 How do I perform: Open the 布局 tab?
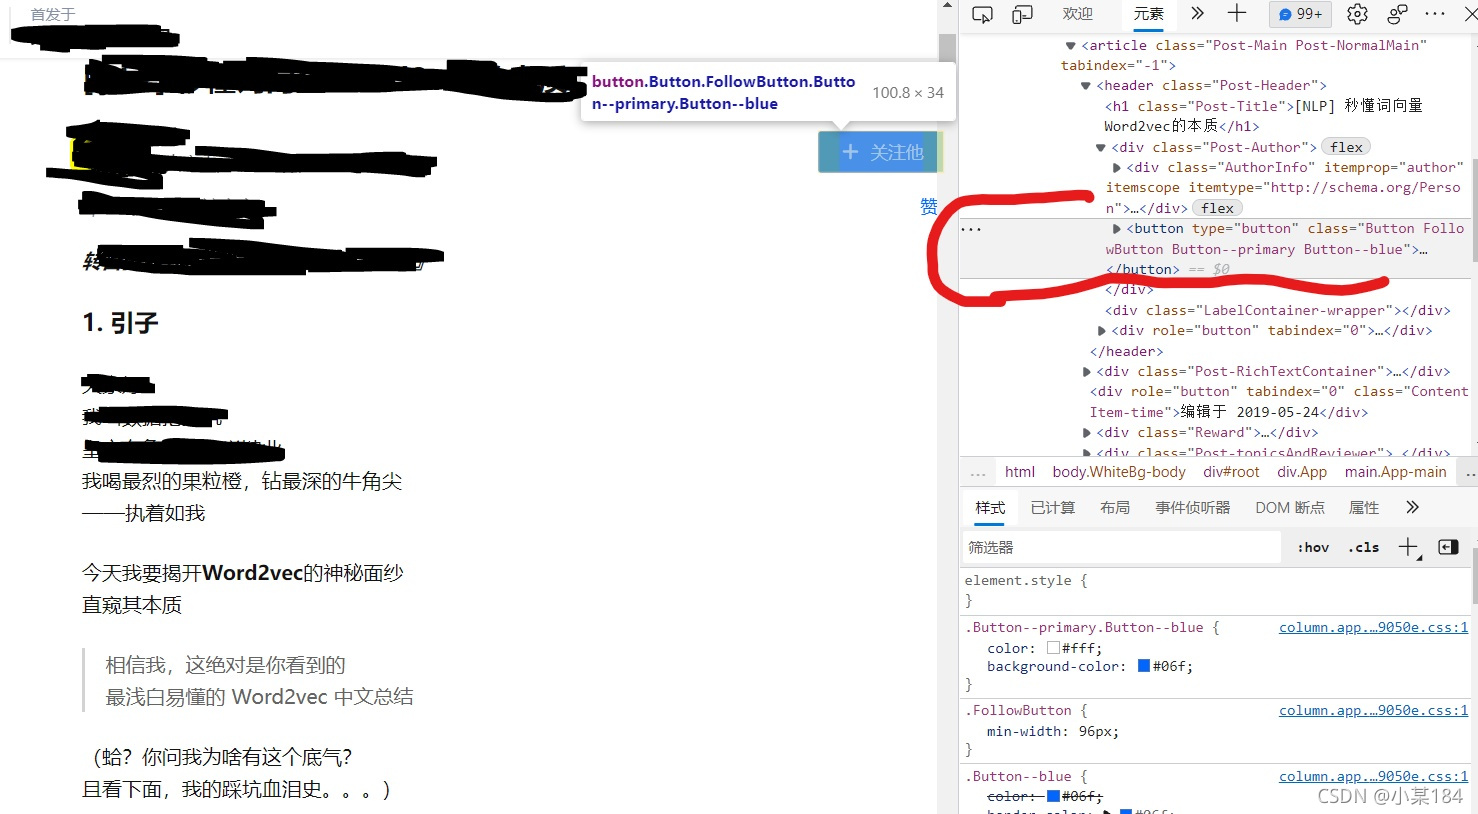coord(1115,508)
